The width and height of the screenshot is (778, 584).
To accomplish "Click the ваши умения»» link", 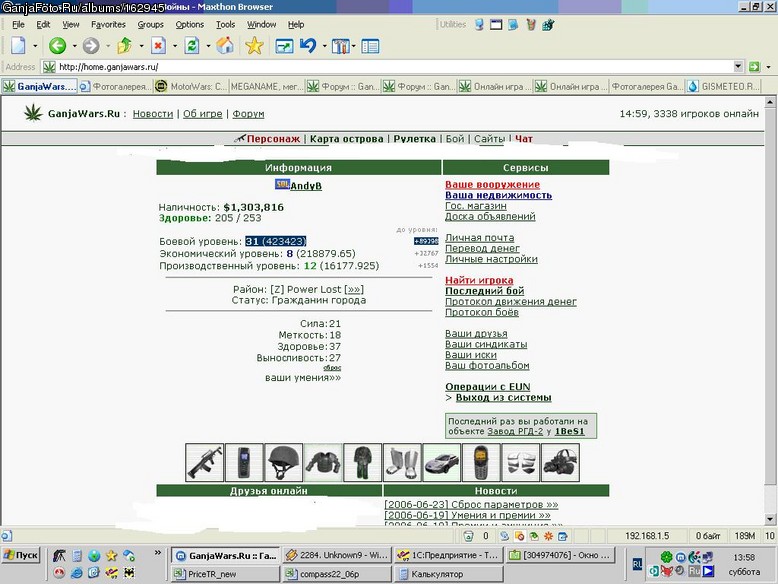I will (303, 378).
